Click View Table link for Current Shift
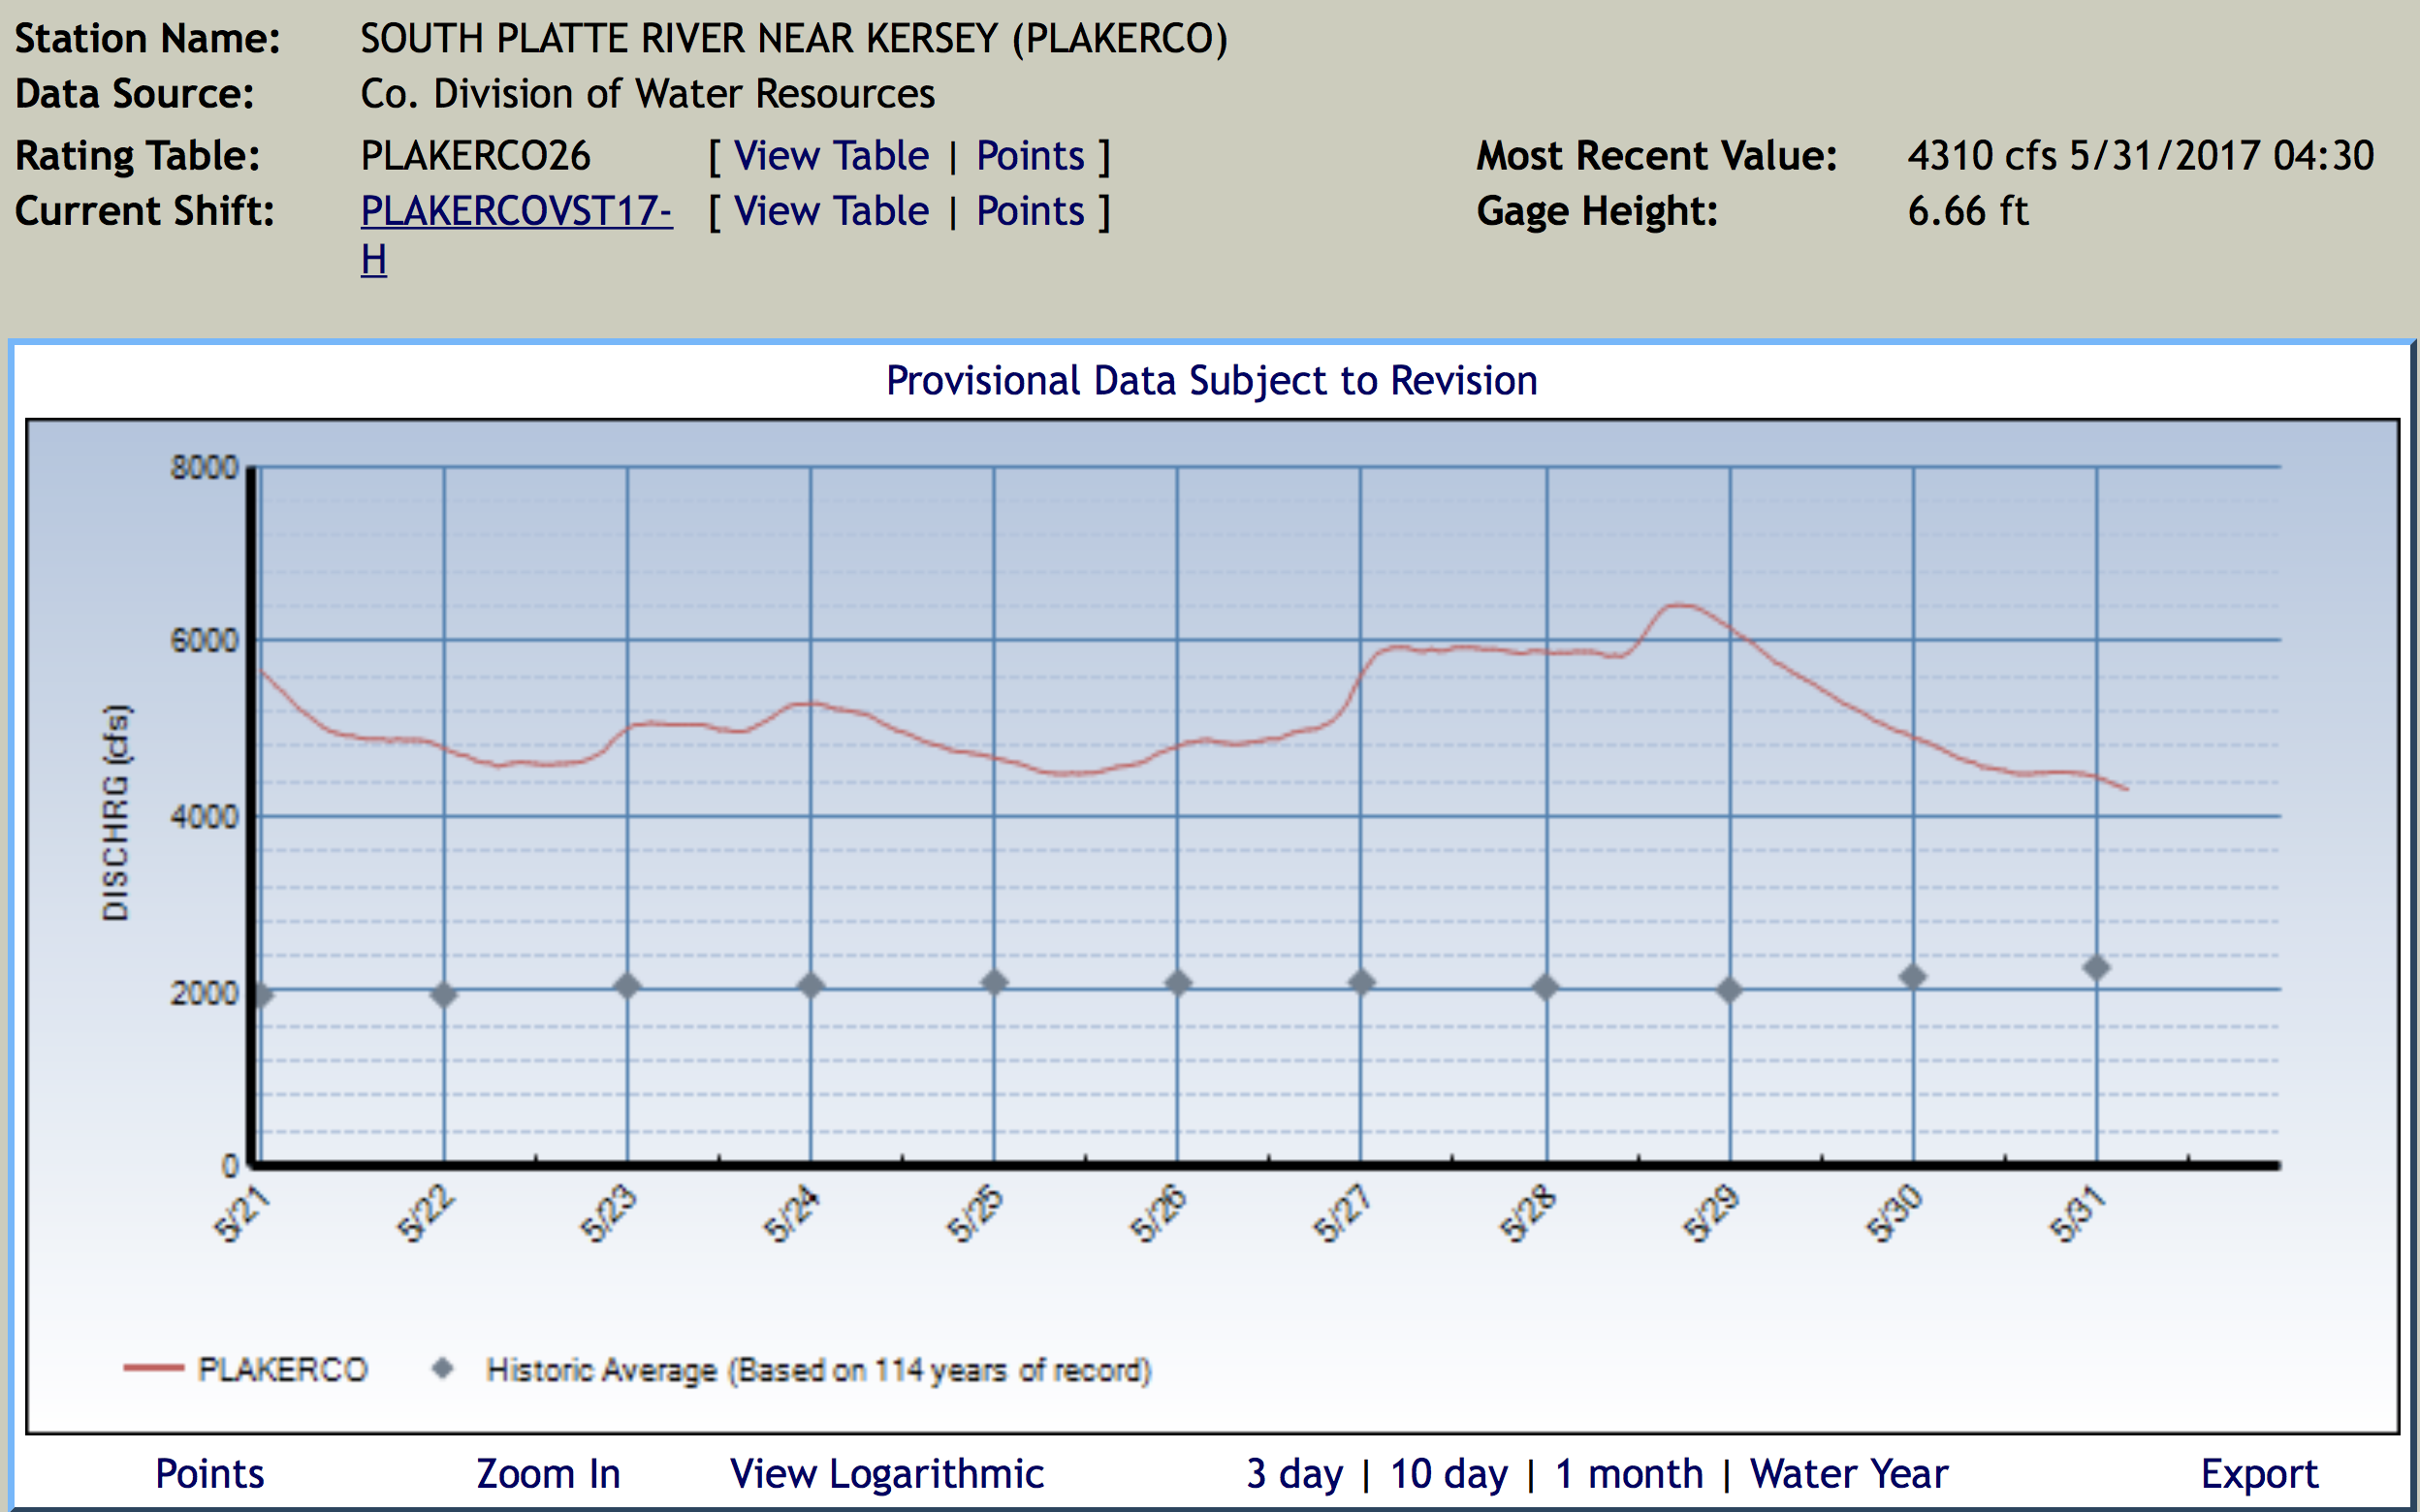Screen dimensions: 2420x1512 point(831,212)
